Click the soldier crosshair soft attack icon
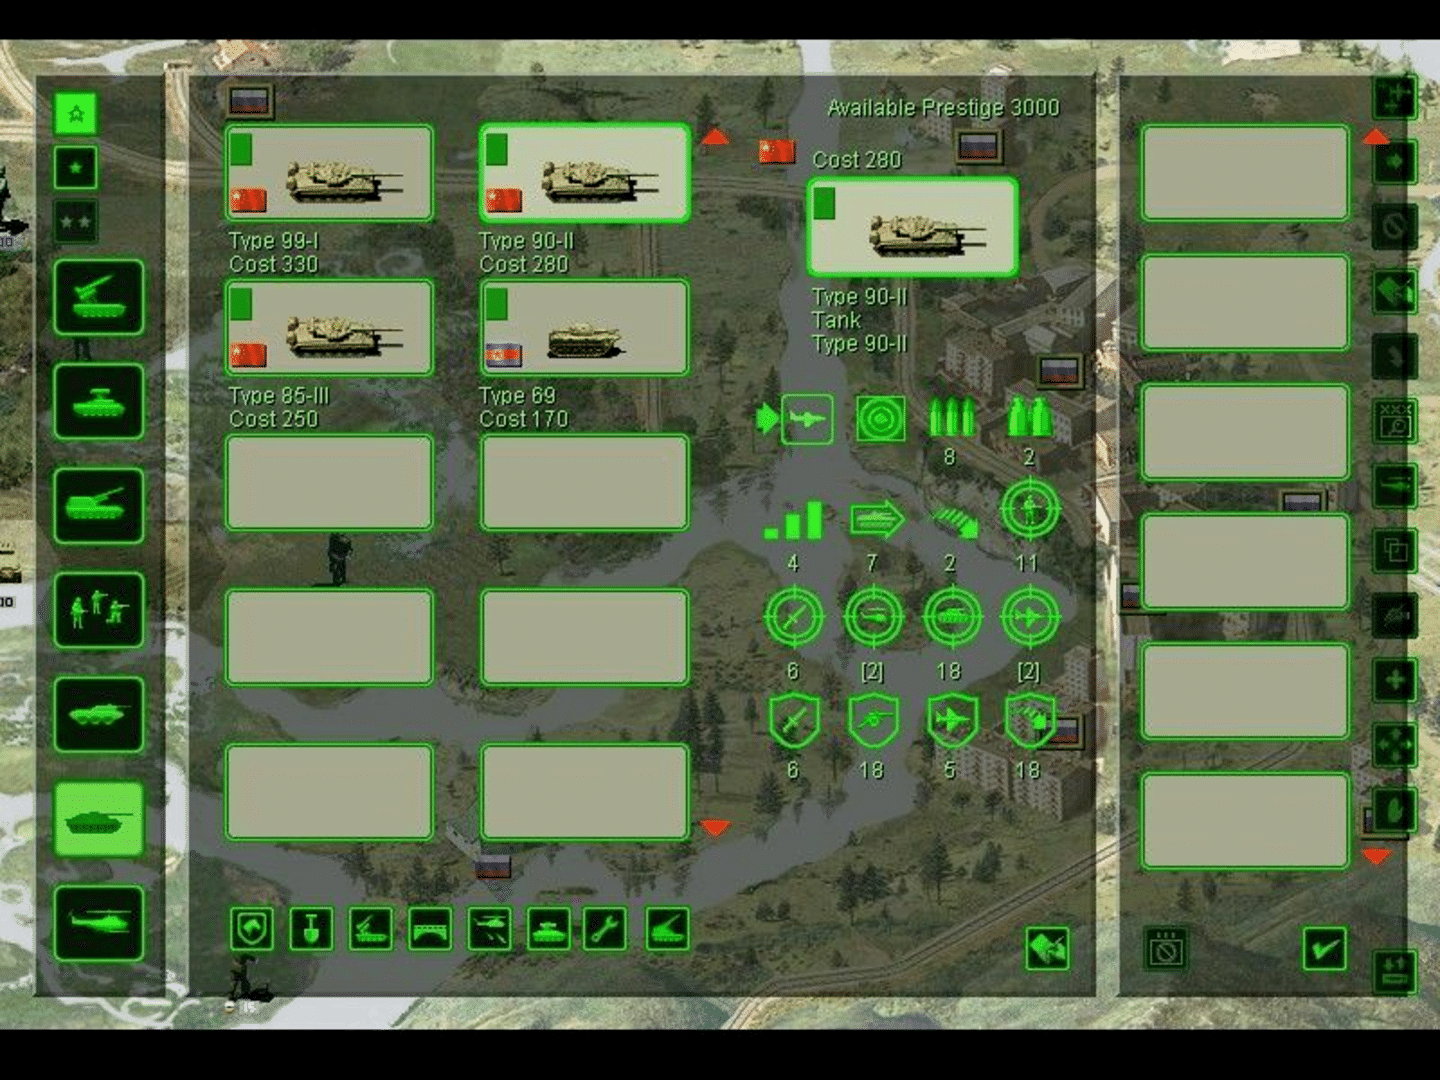 click(1030, 510)
